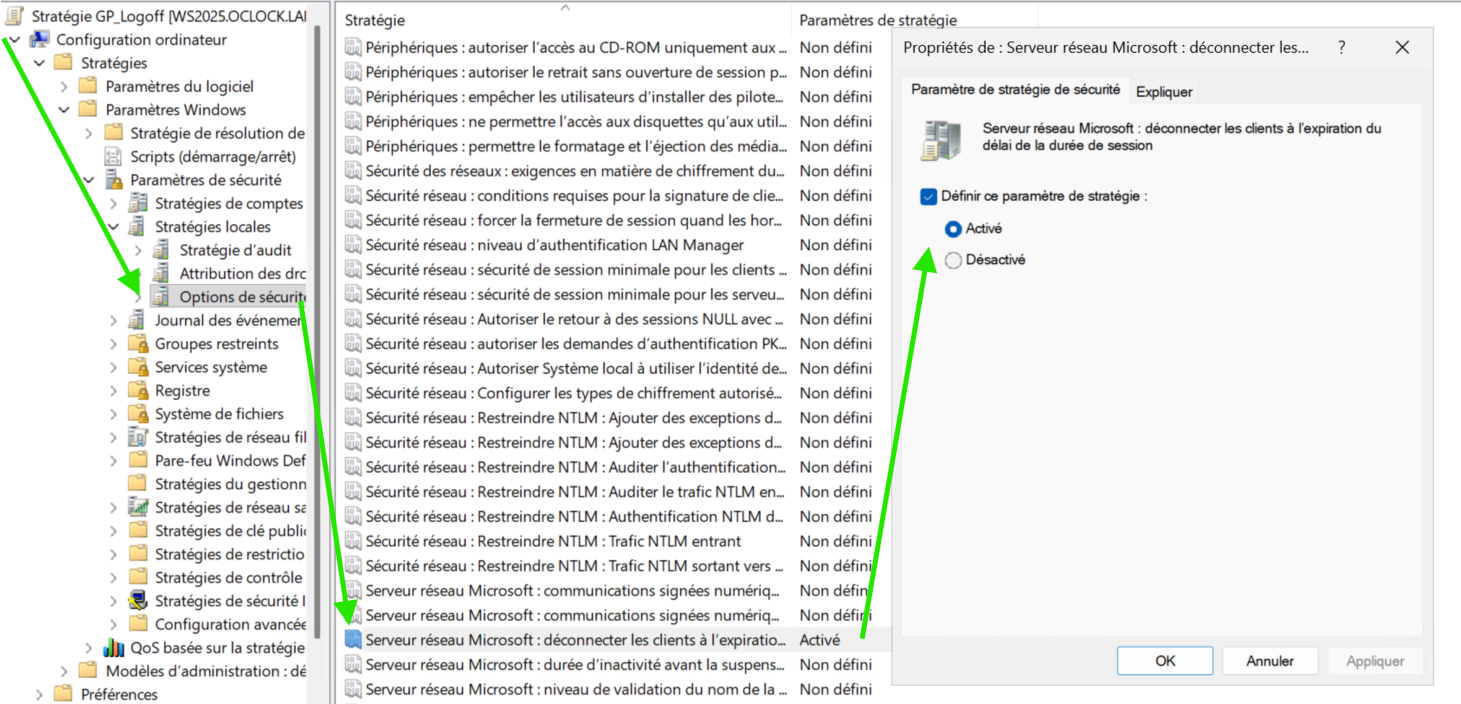Click the Groupes restreints folder icon
Screen dimensions: 1461x704
pyautogui.click(x=138, y=344)
